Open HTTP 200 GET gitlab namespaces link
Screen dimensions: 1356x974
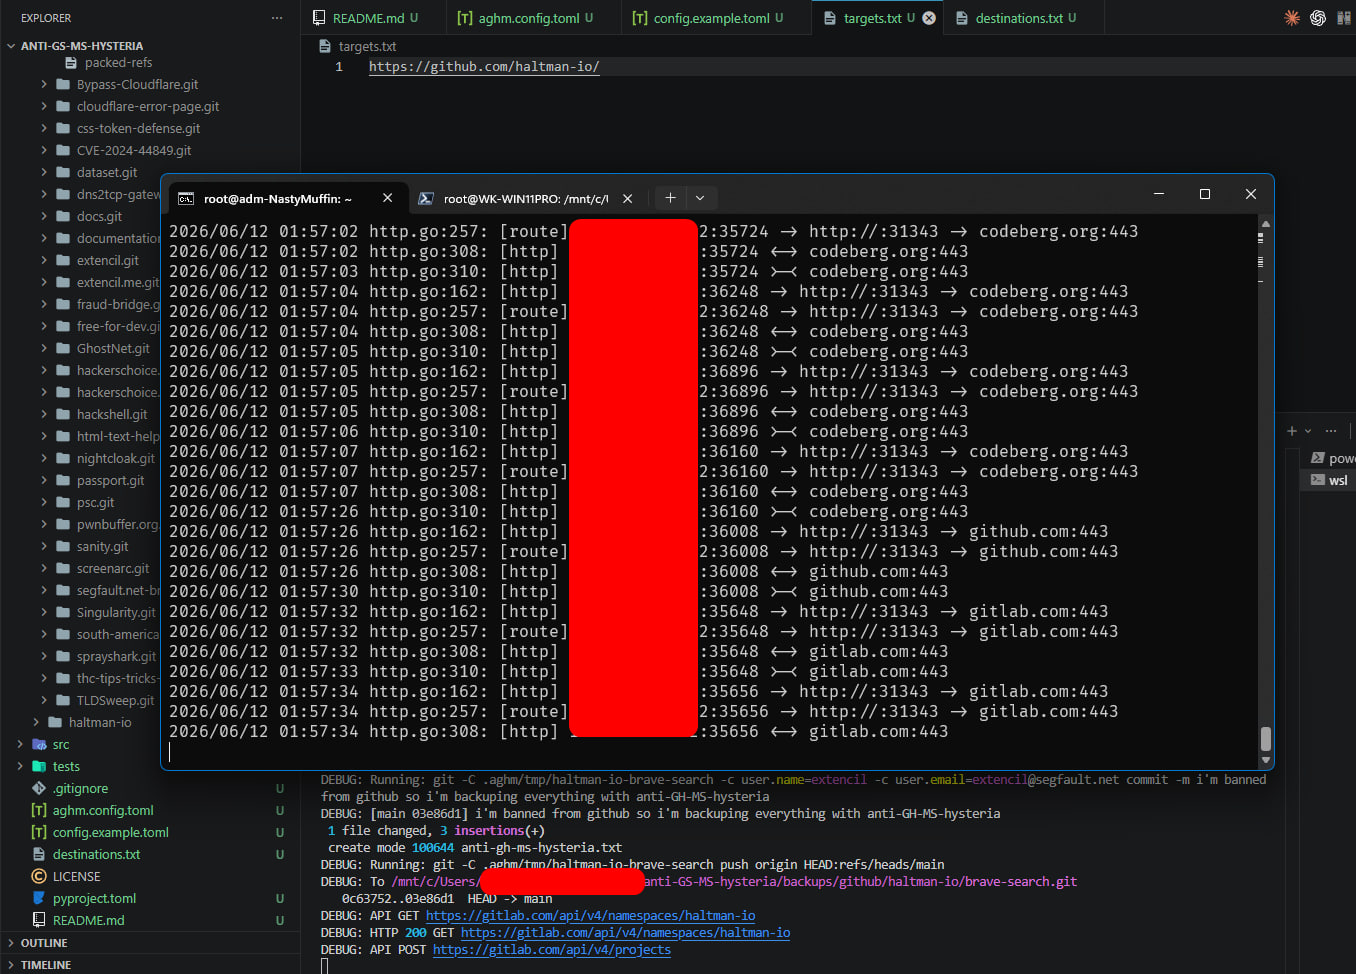[x=625, y=932]
